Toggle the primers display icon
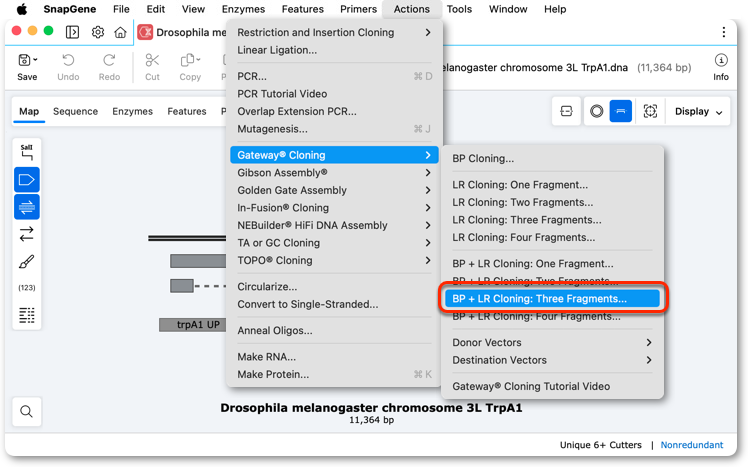 click(x=27, y=207)
